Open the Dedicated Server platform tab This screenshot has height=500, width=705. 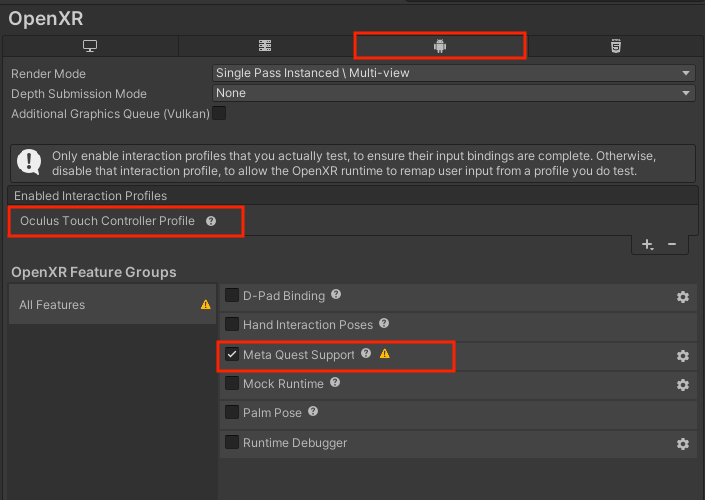coord(265,46)
